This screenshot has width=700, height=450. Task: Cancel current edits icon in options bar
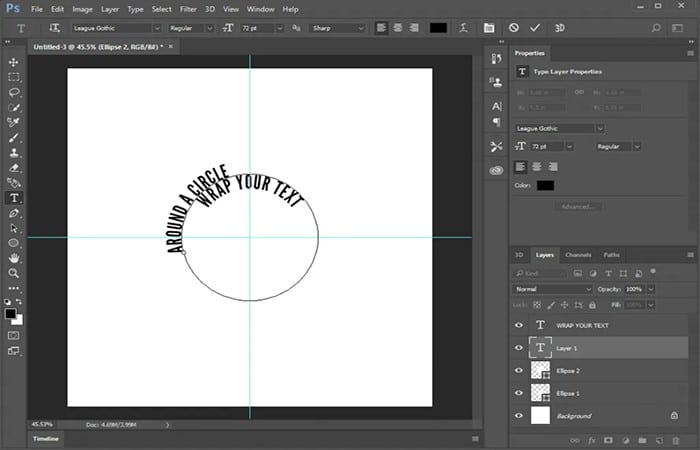(x=514, y=28)
